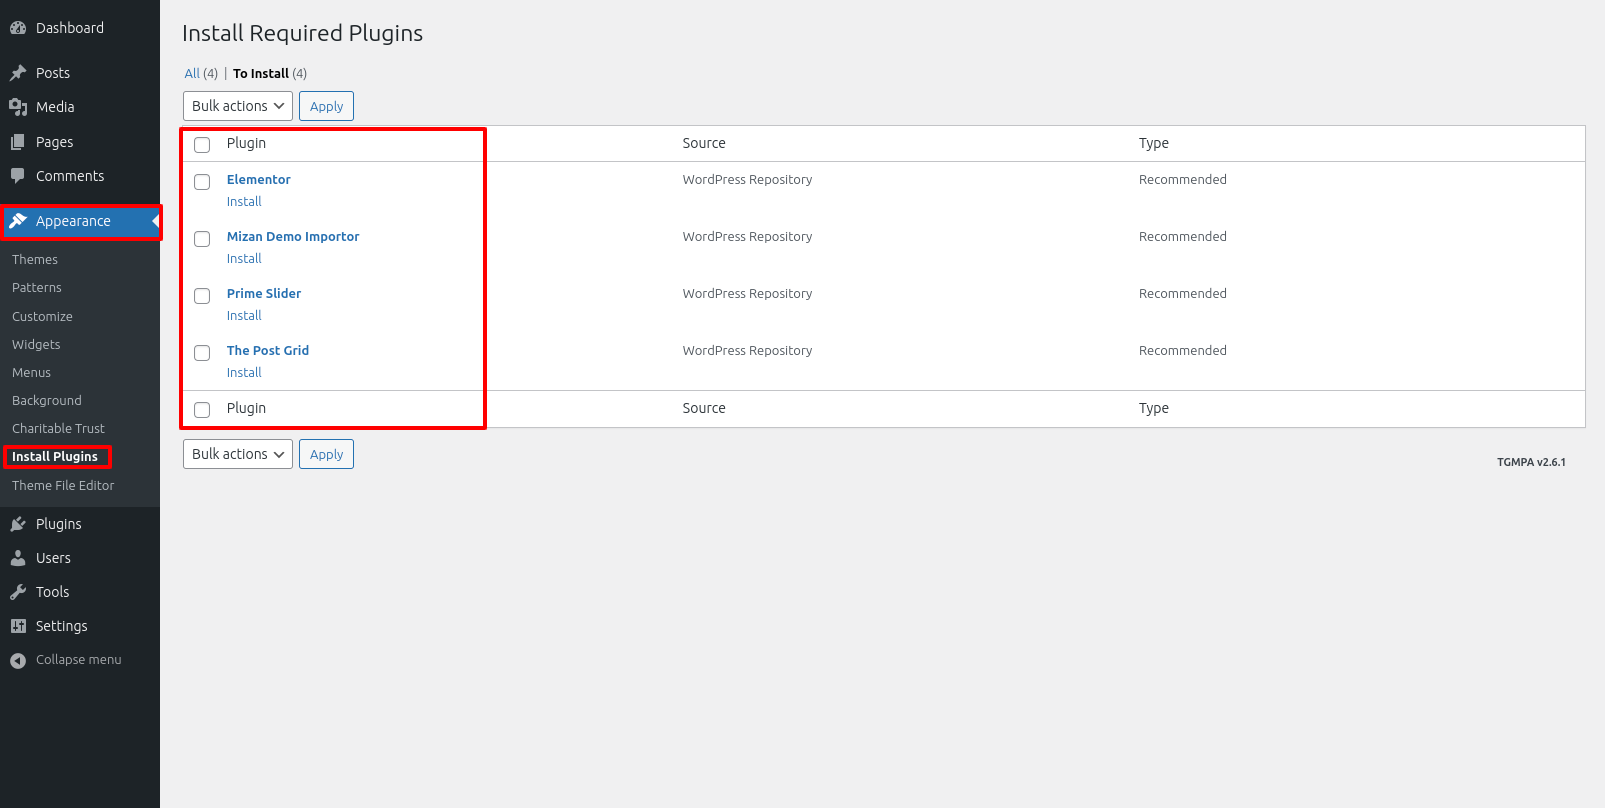Open the top Bulk actions dropdown
The height and width of the screenshot is (808, 1605).
tap(237, 106)
